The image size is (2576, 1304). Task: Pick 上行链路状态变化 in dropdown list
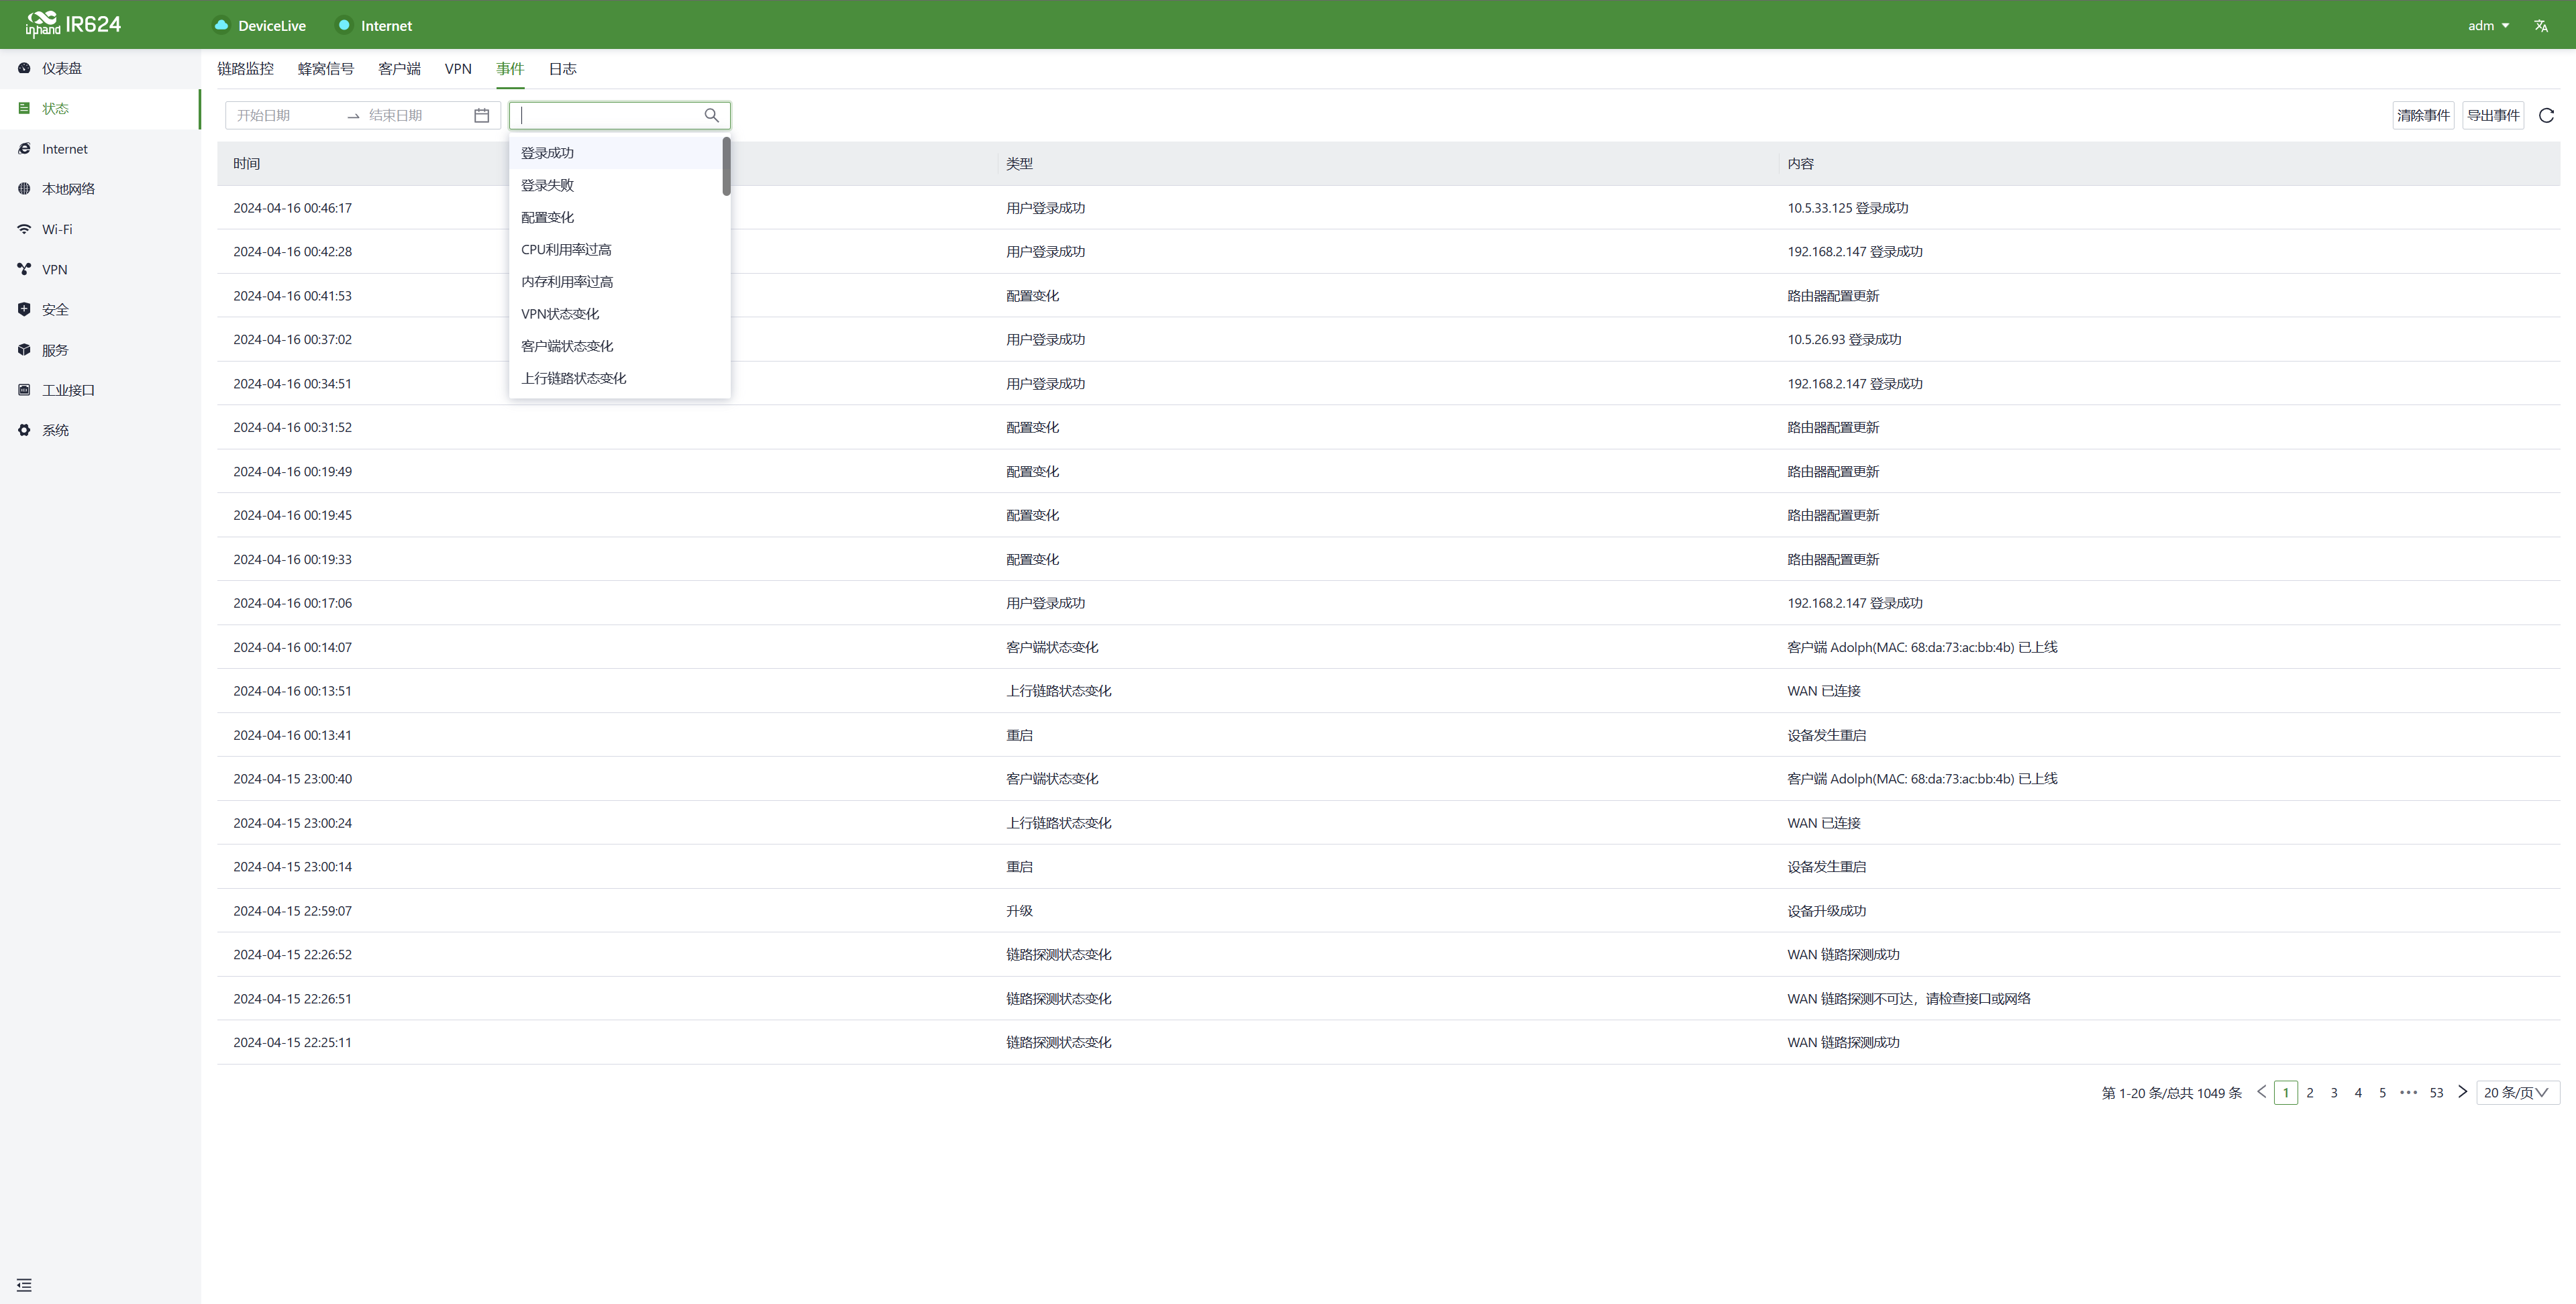573,378
